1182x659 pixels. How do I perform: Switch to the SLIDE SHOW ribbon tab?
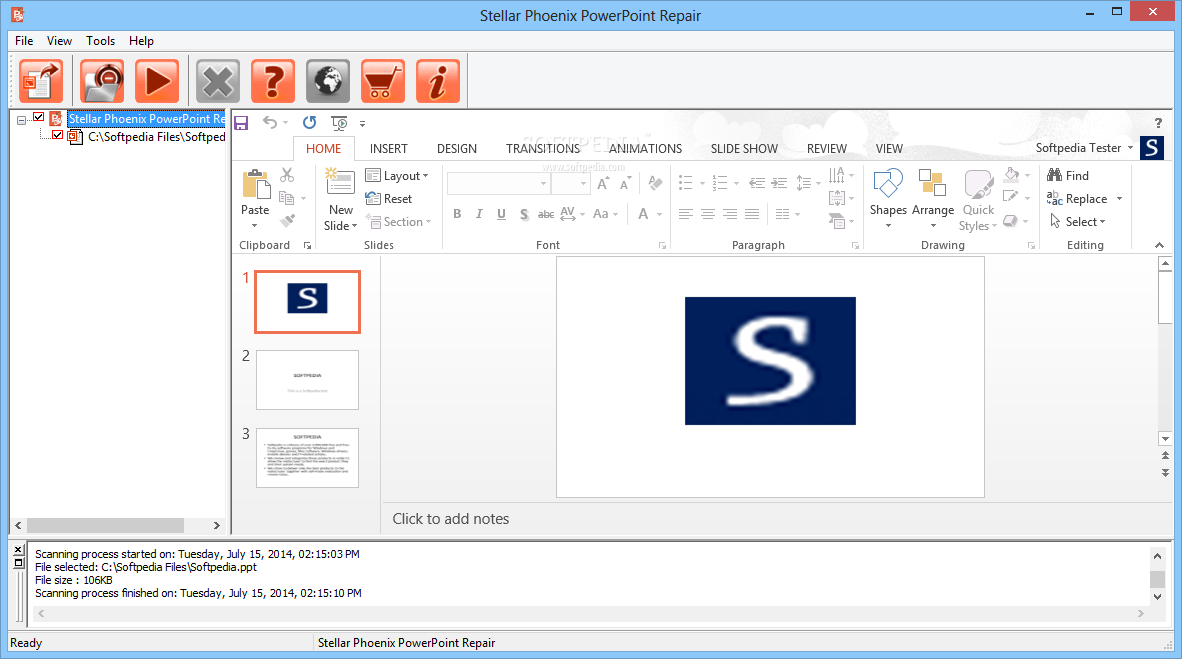tap(744, 149)
